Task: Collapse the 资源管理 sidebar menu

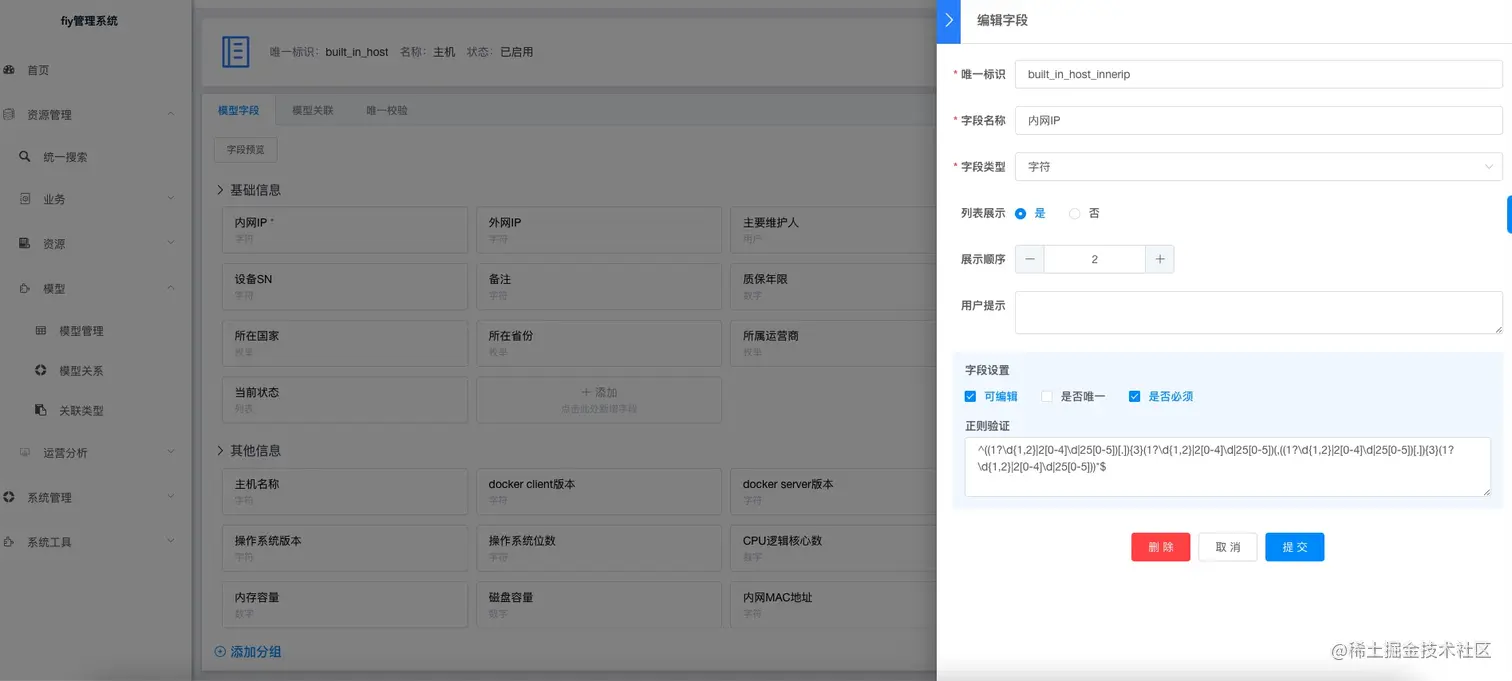Action: click(171, 114)
